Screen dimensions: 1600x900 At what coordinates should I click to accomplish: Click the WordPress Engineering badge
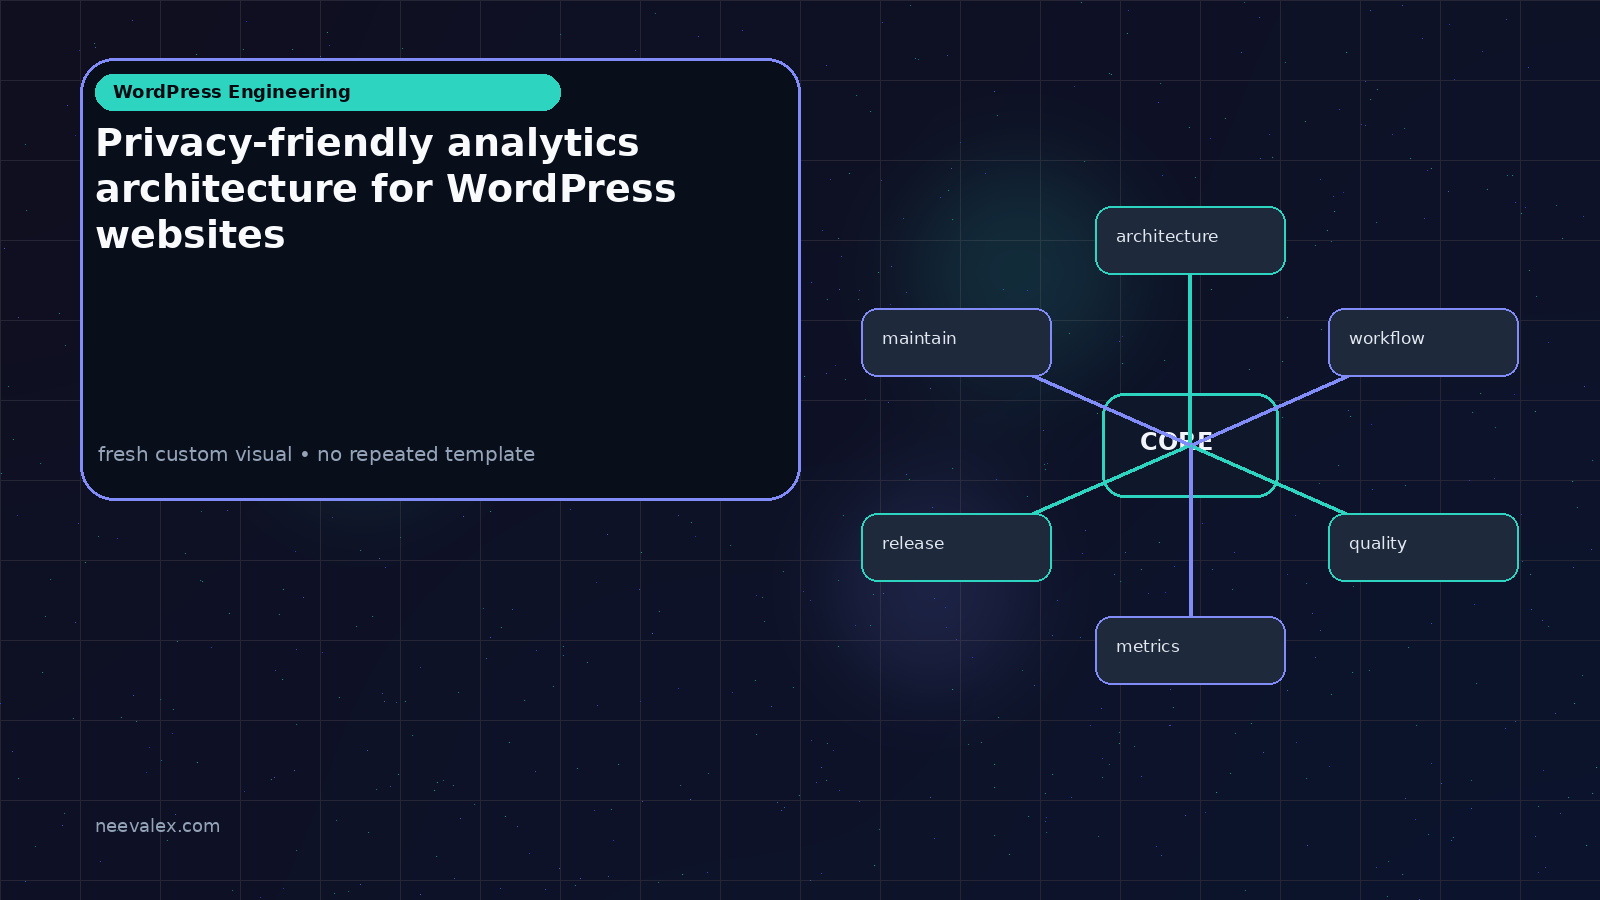(328, 92)
